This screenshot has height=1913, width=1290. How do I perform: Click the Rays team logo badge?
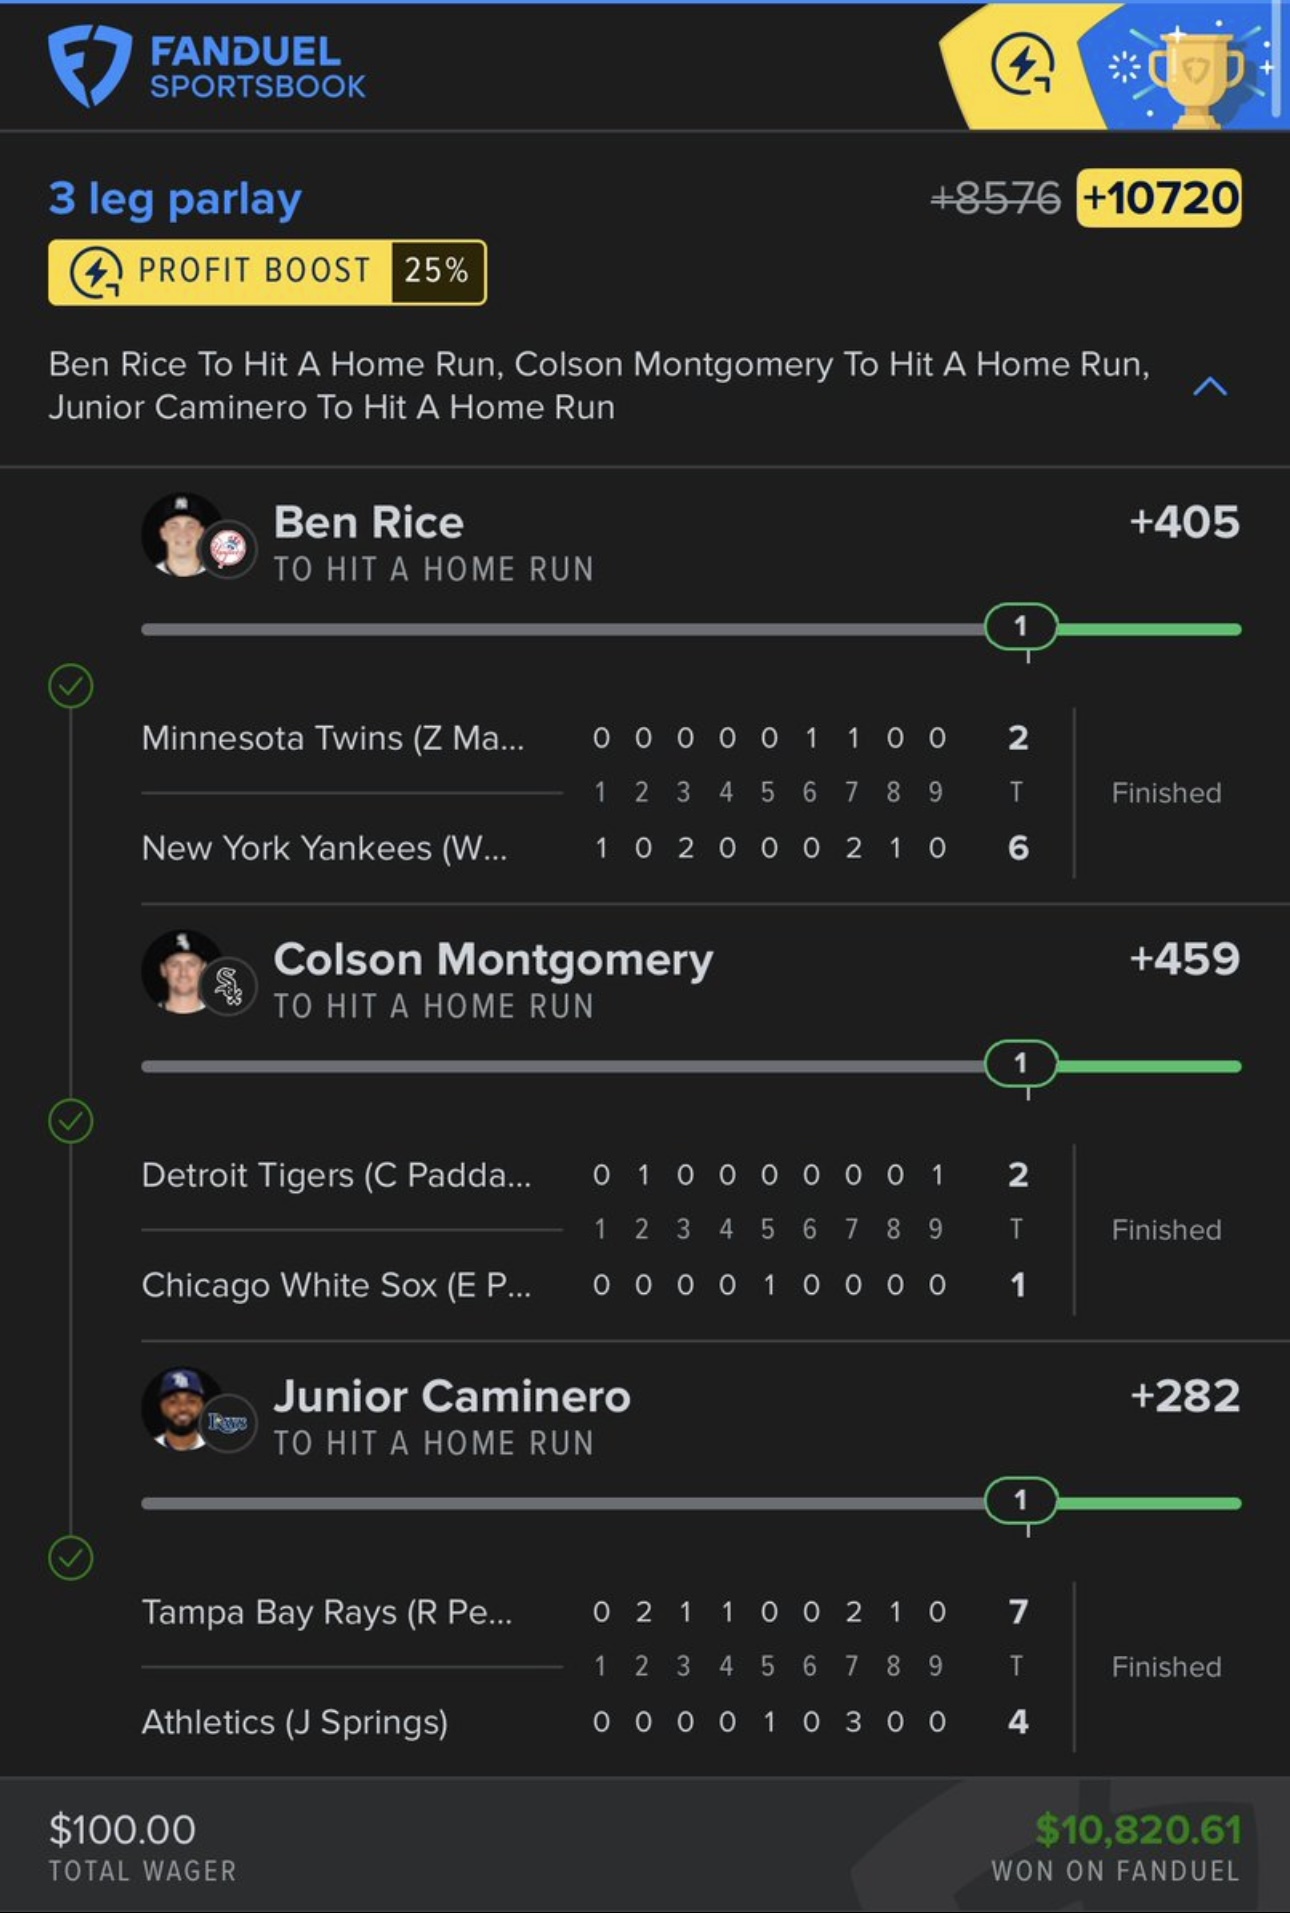pyautogui.click(x=228, y=1422)
